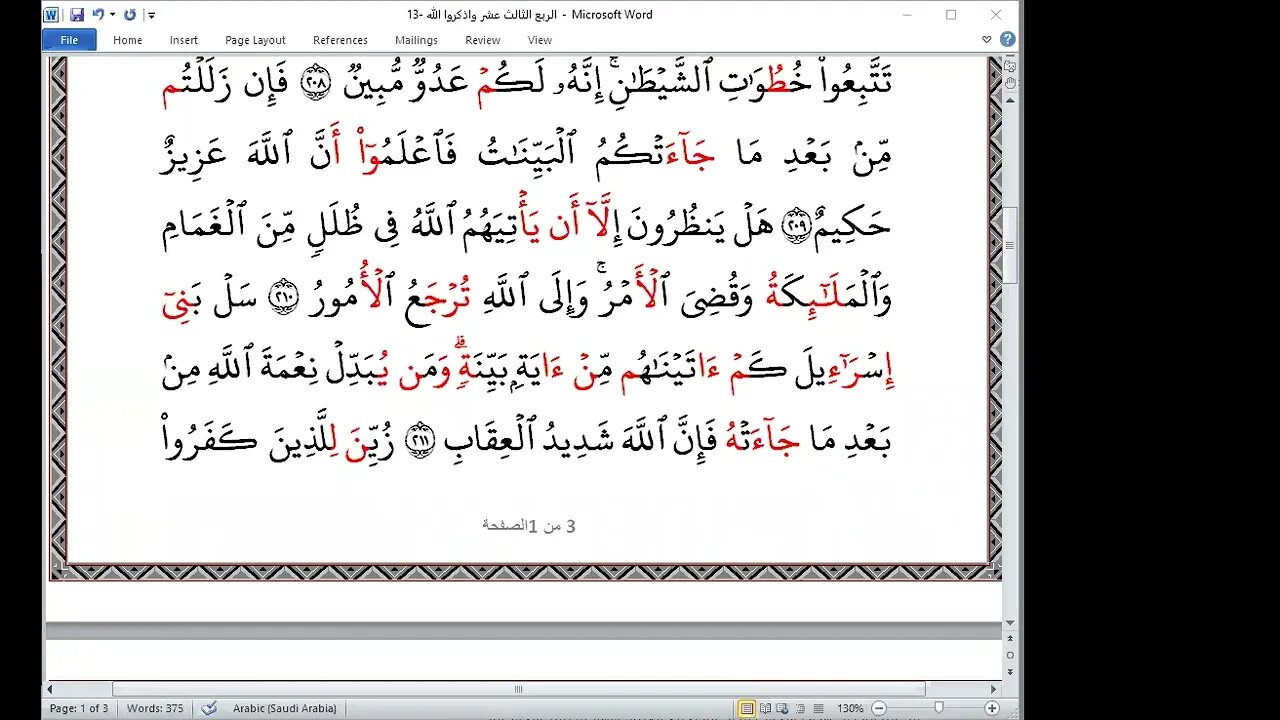Expand the minimized ribbon with the chevron

[987, 40]
